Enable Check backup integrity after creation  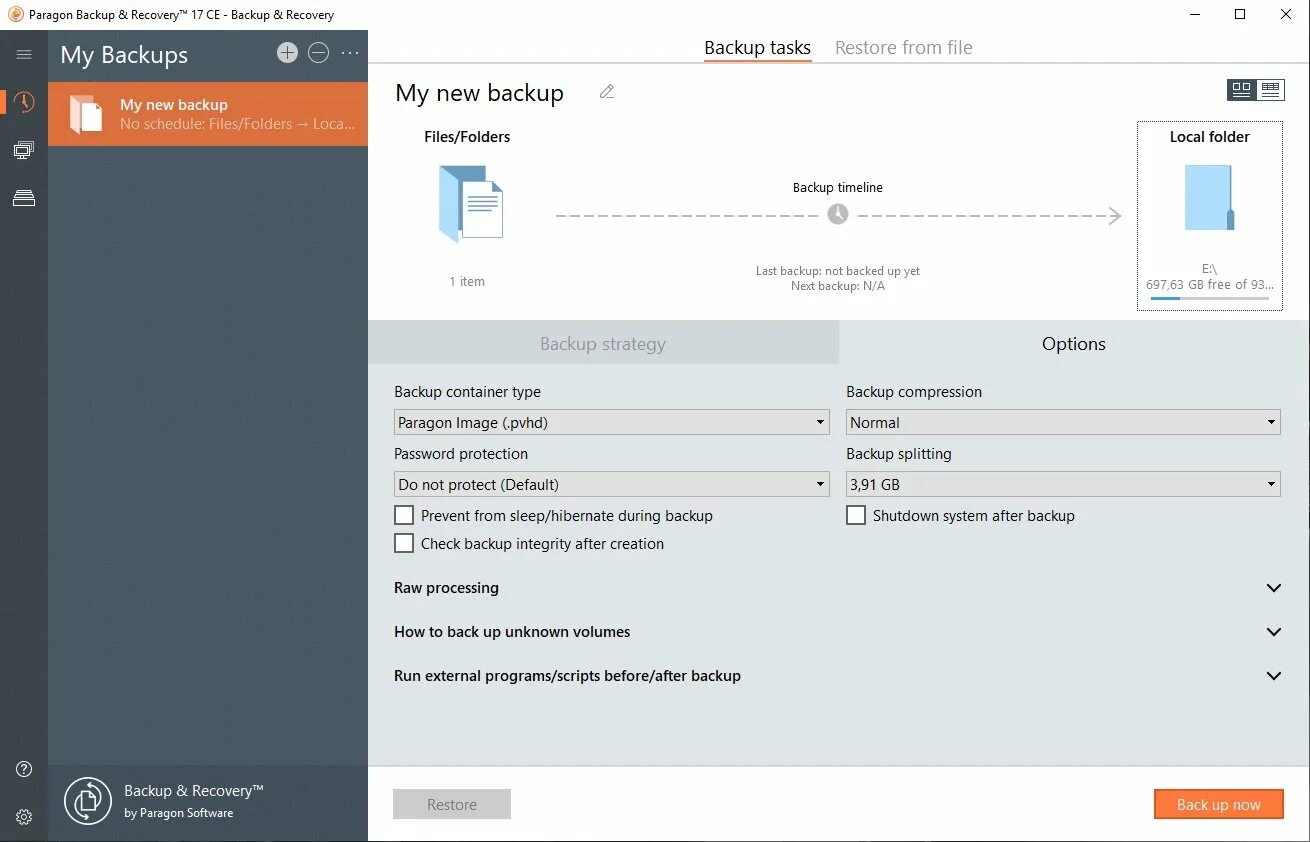[x=404, y=543]
